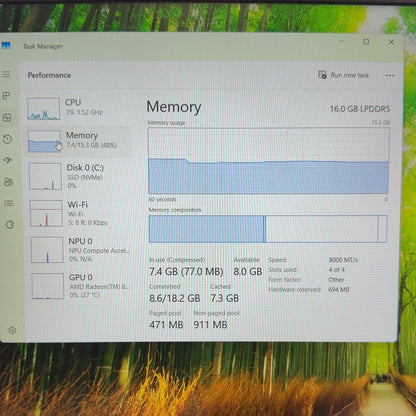Click the CPU usage mini graph
The width and height of the screenshot is (416, 416).
(x=43, y=109)
